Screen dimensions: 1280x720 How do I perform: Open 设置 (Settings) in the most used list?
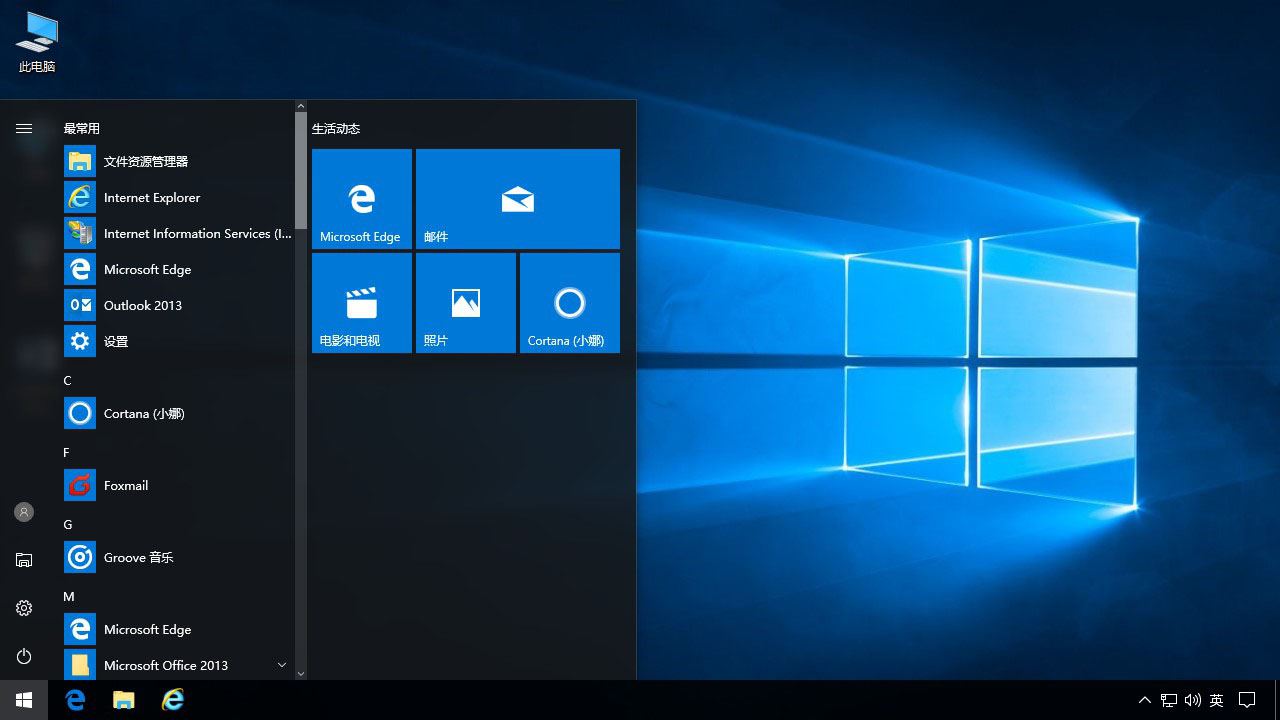[x=178, y=341]
